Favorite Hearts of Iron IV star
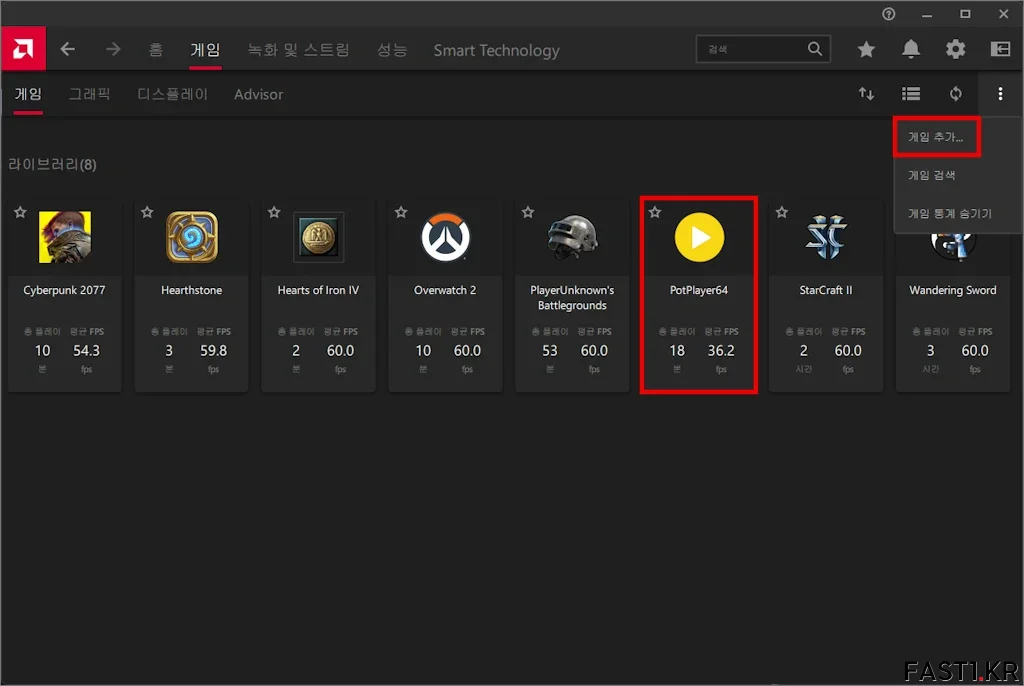This screenshot has width=1024, height=686. point(274,212)
